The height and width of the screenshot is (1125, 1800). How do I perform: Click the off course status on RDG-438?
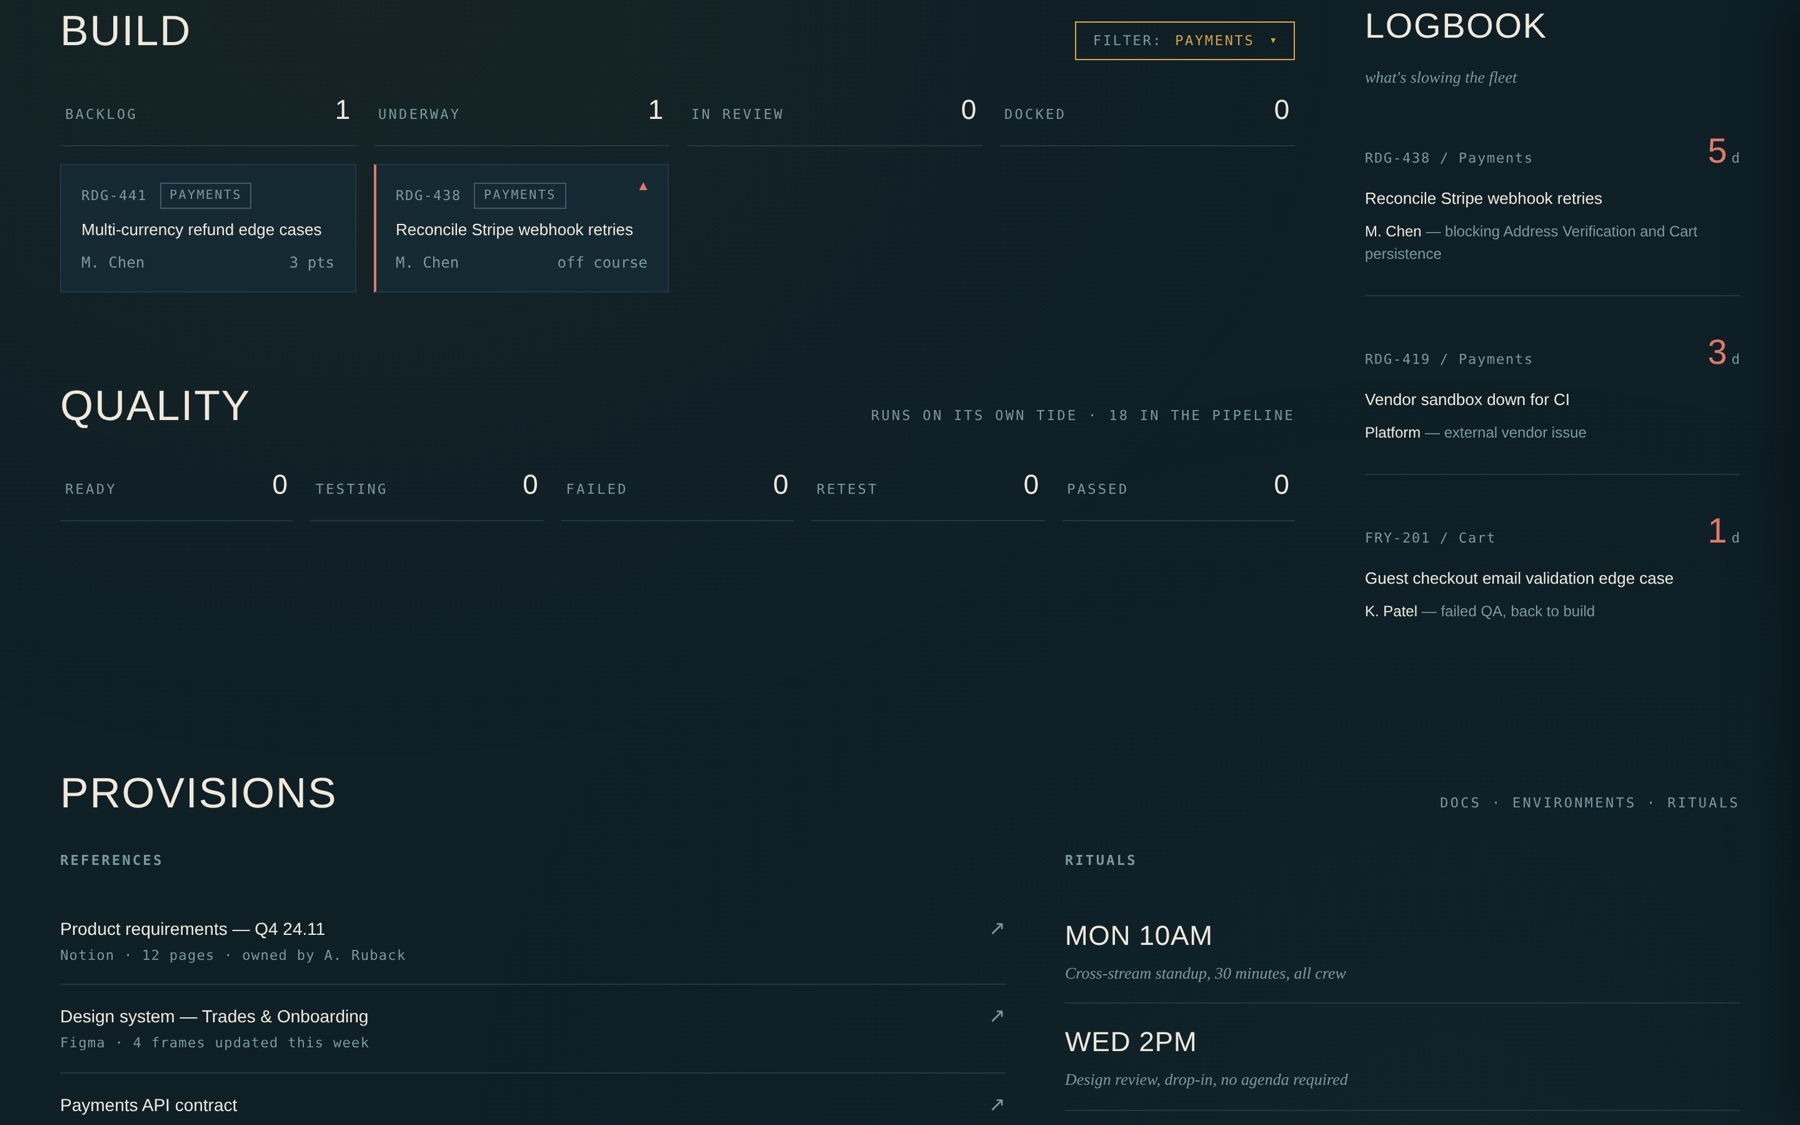pyautogui.click(x=602, y=262)
